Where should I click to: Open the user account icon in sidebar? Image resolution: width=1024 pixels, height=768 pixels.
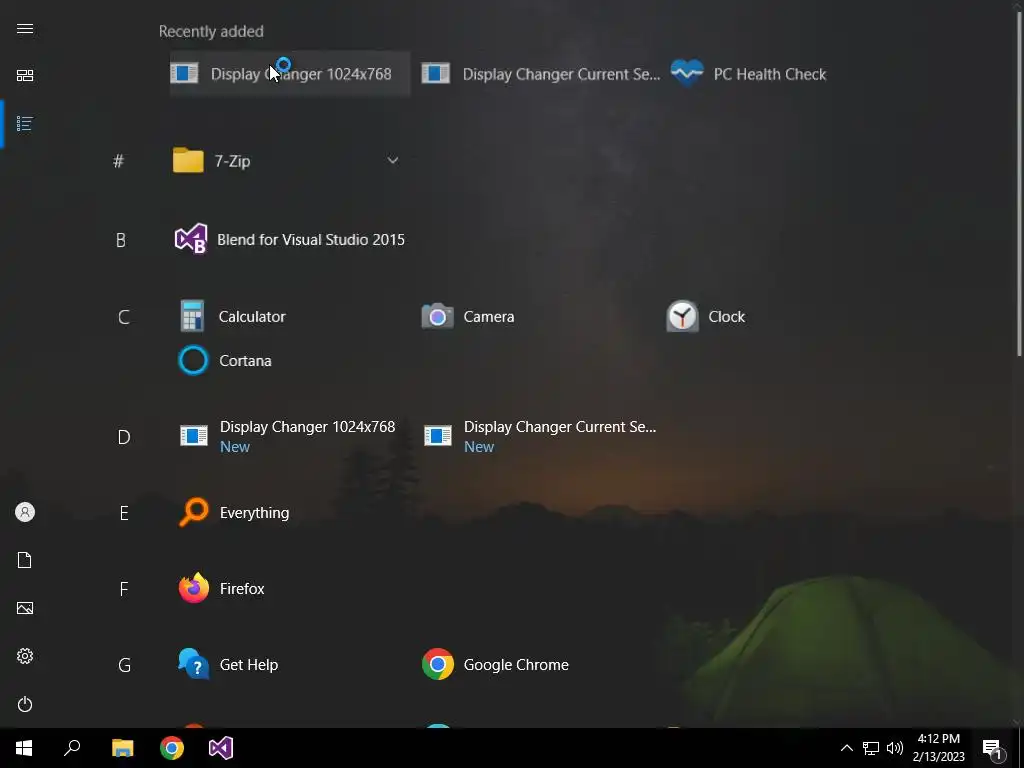25,512
